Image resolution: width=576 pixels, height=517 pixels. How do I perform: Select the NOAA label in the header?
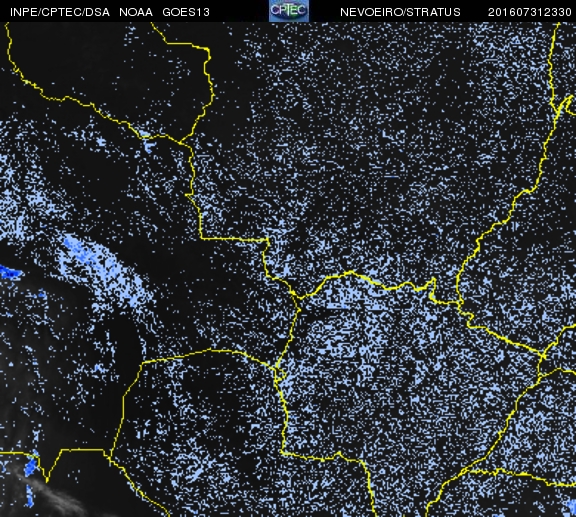(136, 12)
